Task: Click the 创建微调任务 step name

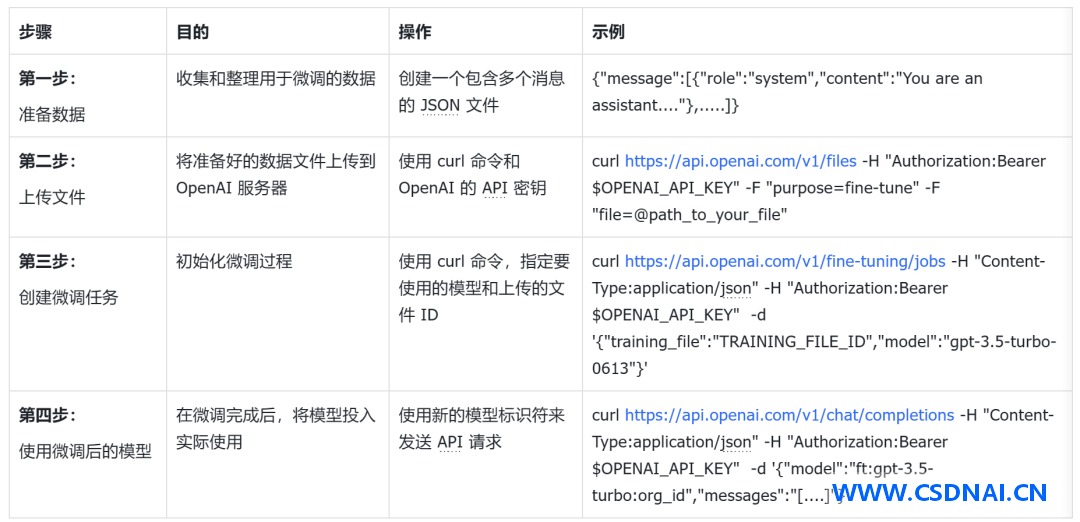Action: [68, 298]
